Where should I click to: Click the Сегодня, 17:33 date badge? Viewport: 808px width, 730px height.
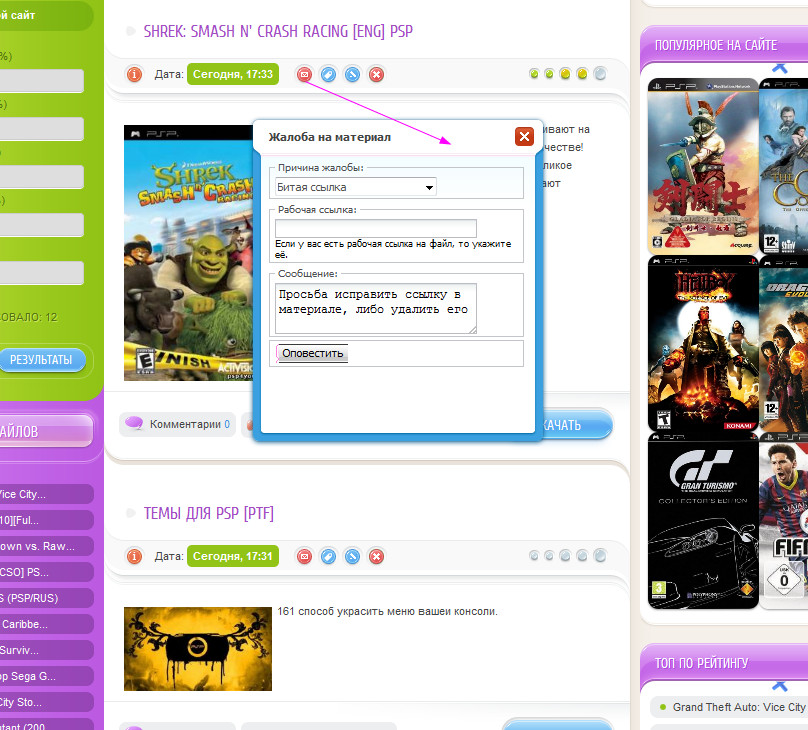click(x=233, y=74)
